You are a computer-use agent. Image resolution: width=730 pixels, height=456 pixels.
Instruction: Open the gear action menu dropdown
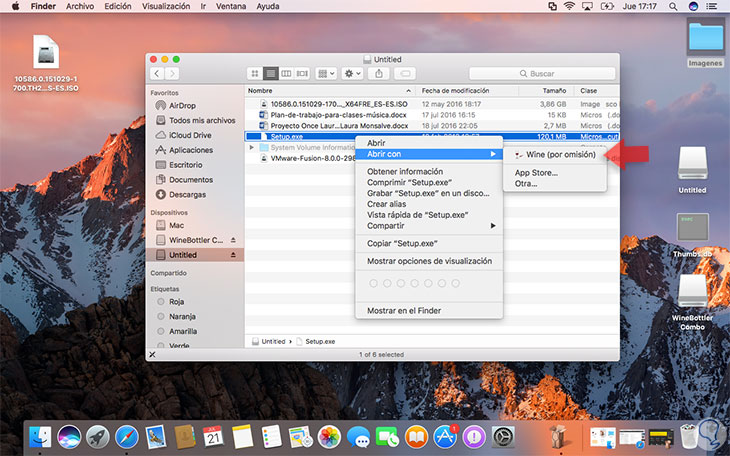pyautogui.click(x=352, y=74)
